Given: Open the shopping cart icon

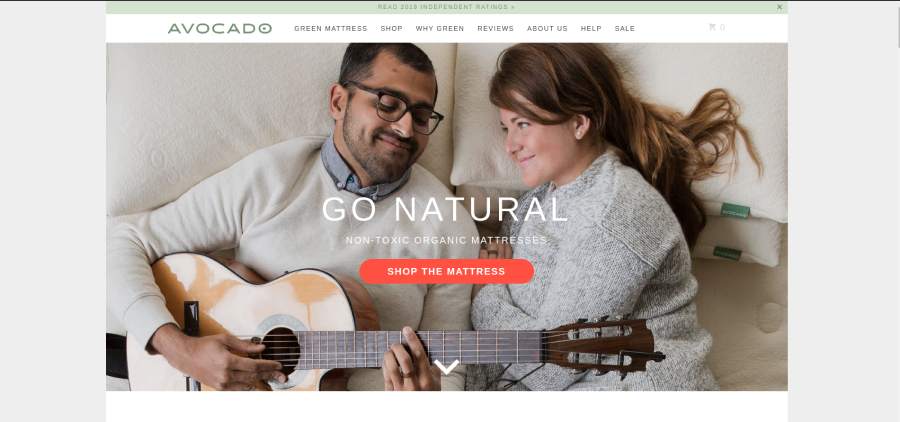Looking at the screenshot, I should pyautogui.click(x=712, y=28).
